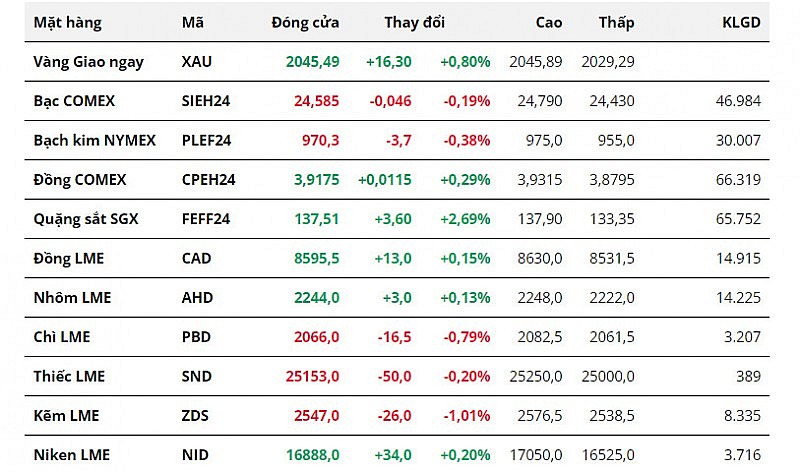Sort by the KLGD column header
This screenshot has height=472, width=800.
(x=741, y=22)
